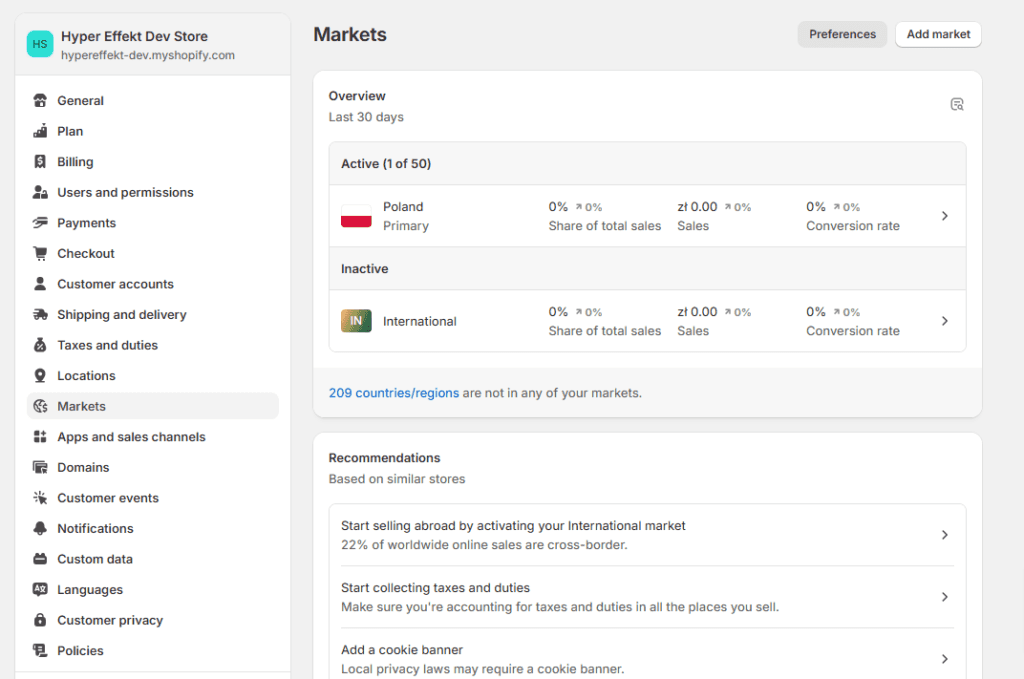Click Start collecting taxes and duties text
Screen dimensions: 1024x679
click(435, 588)
